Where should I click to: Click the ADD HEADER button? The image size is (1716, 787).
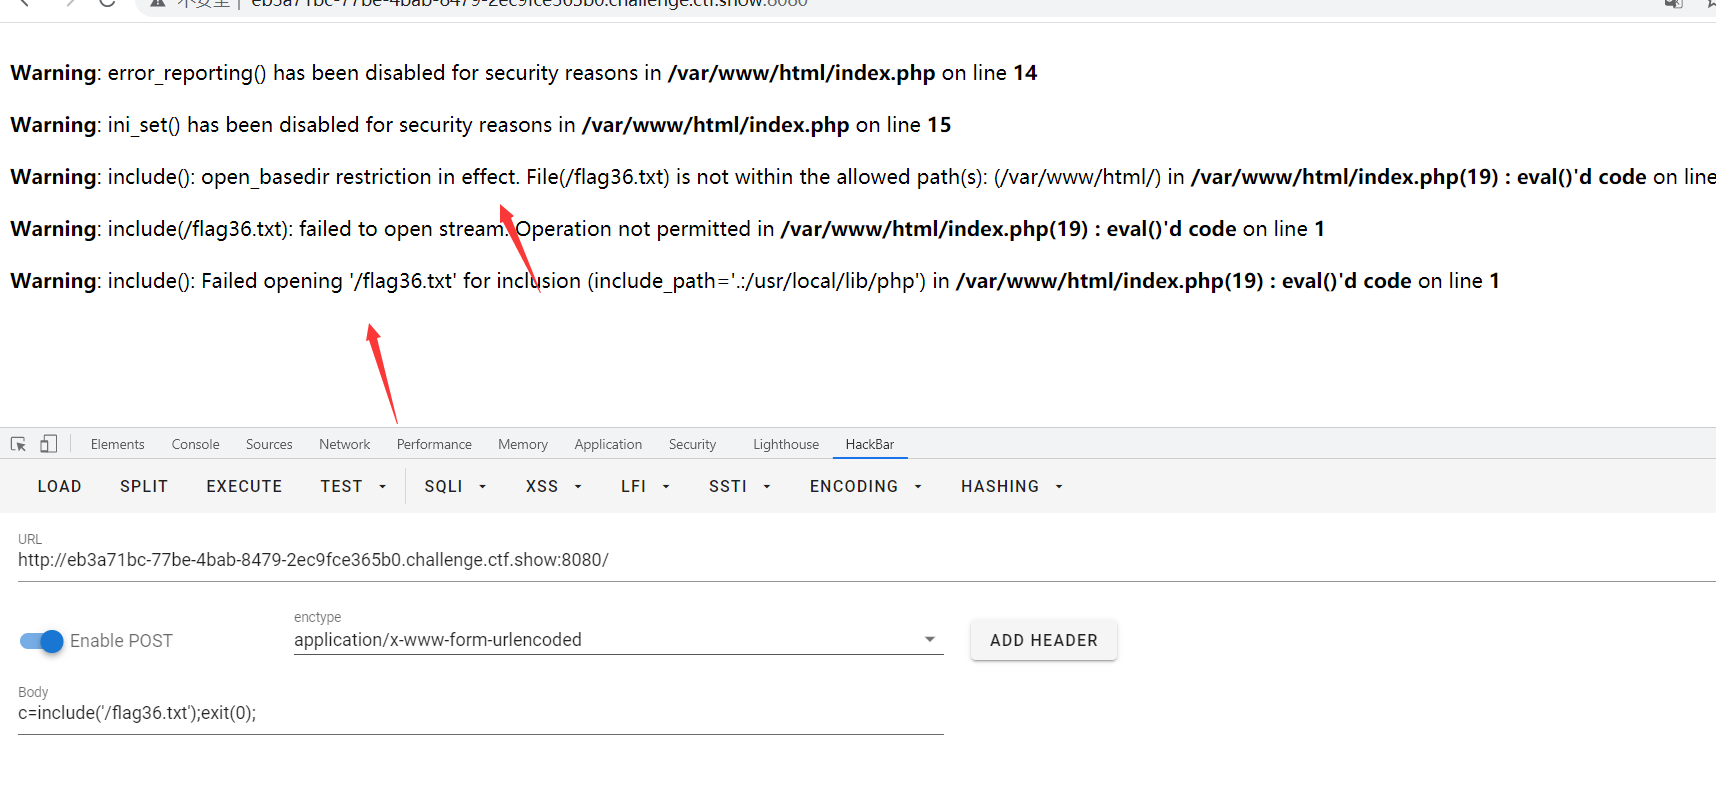[x=1044, y=640]
